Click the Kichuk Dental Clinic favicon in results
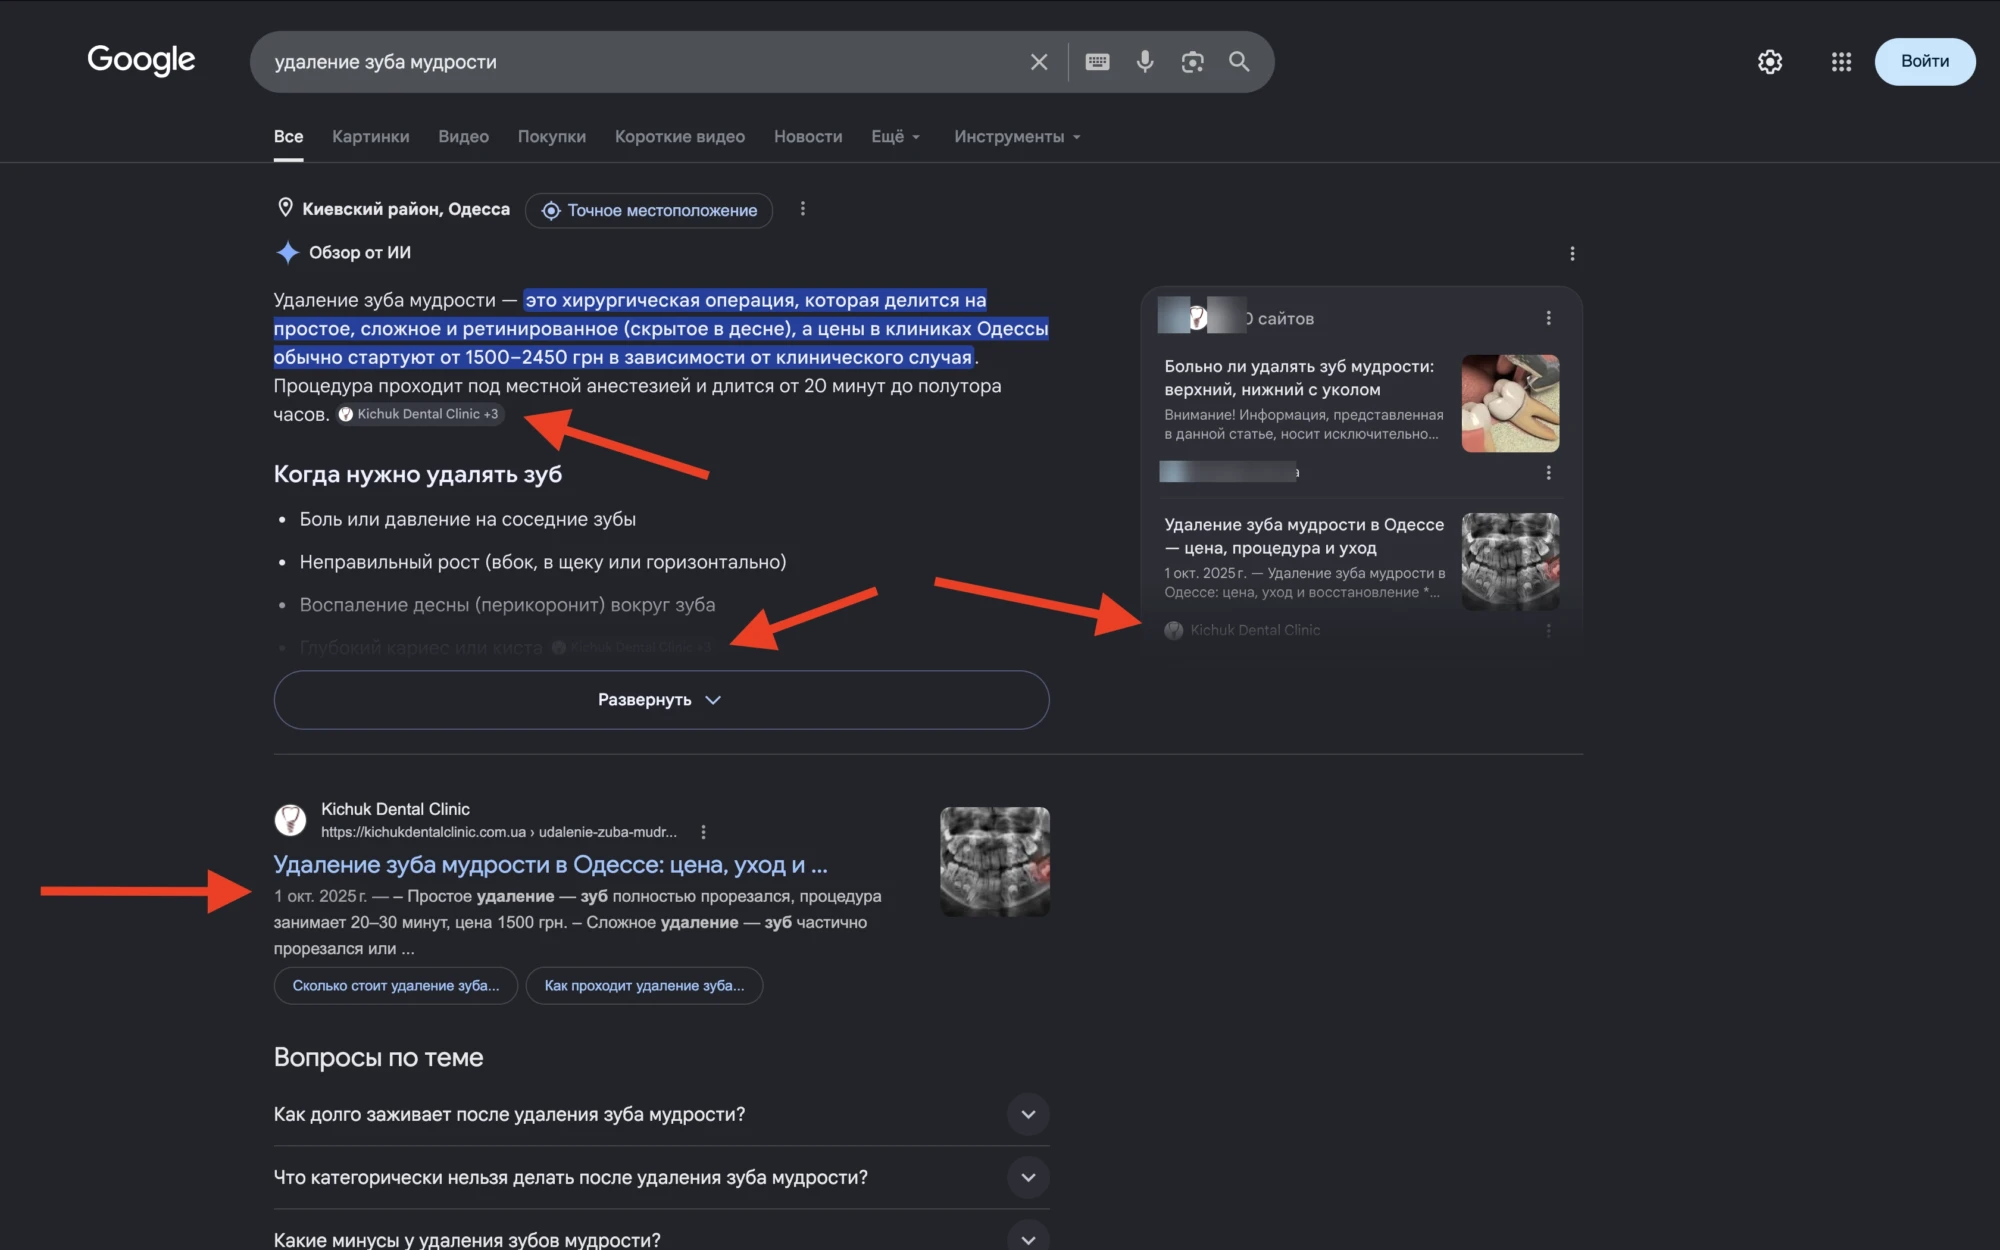Screen dimensions: 2000x1250 pos(290,820)
